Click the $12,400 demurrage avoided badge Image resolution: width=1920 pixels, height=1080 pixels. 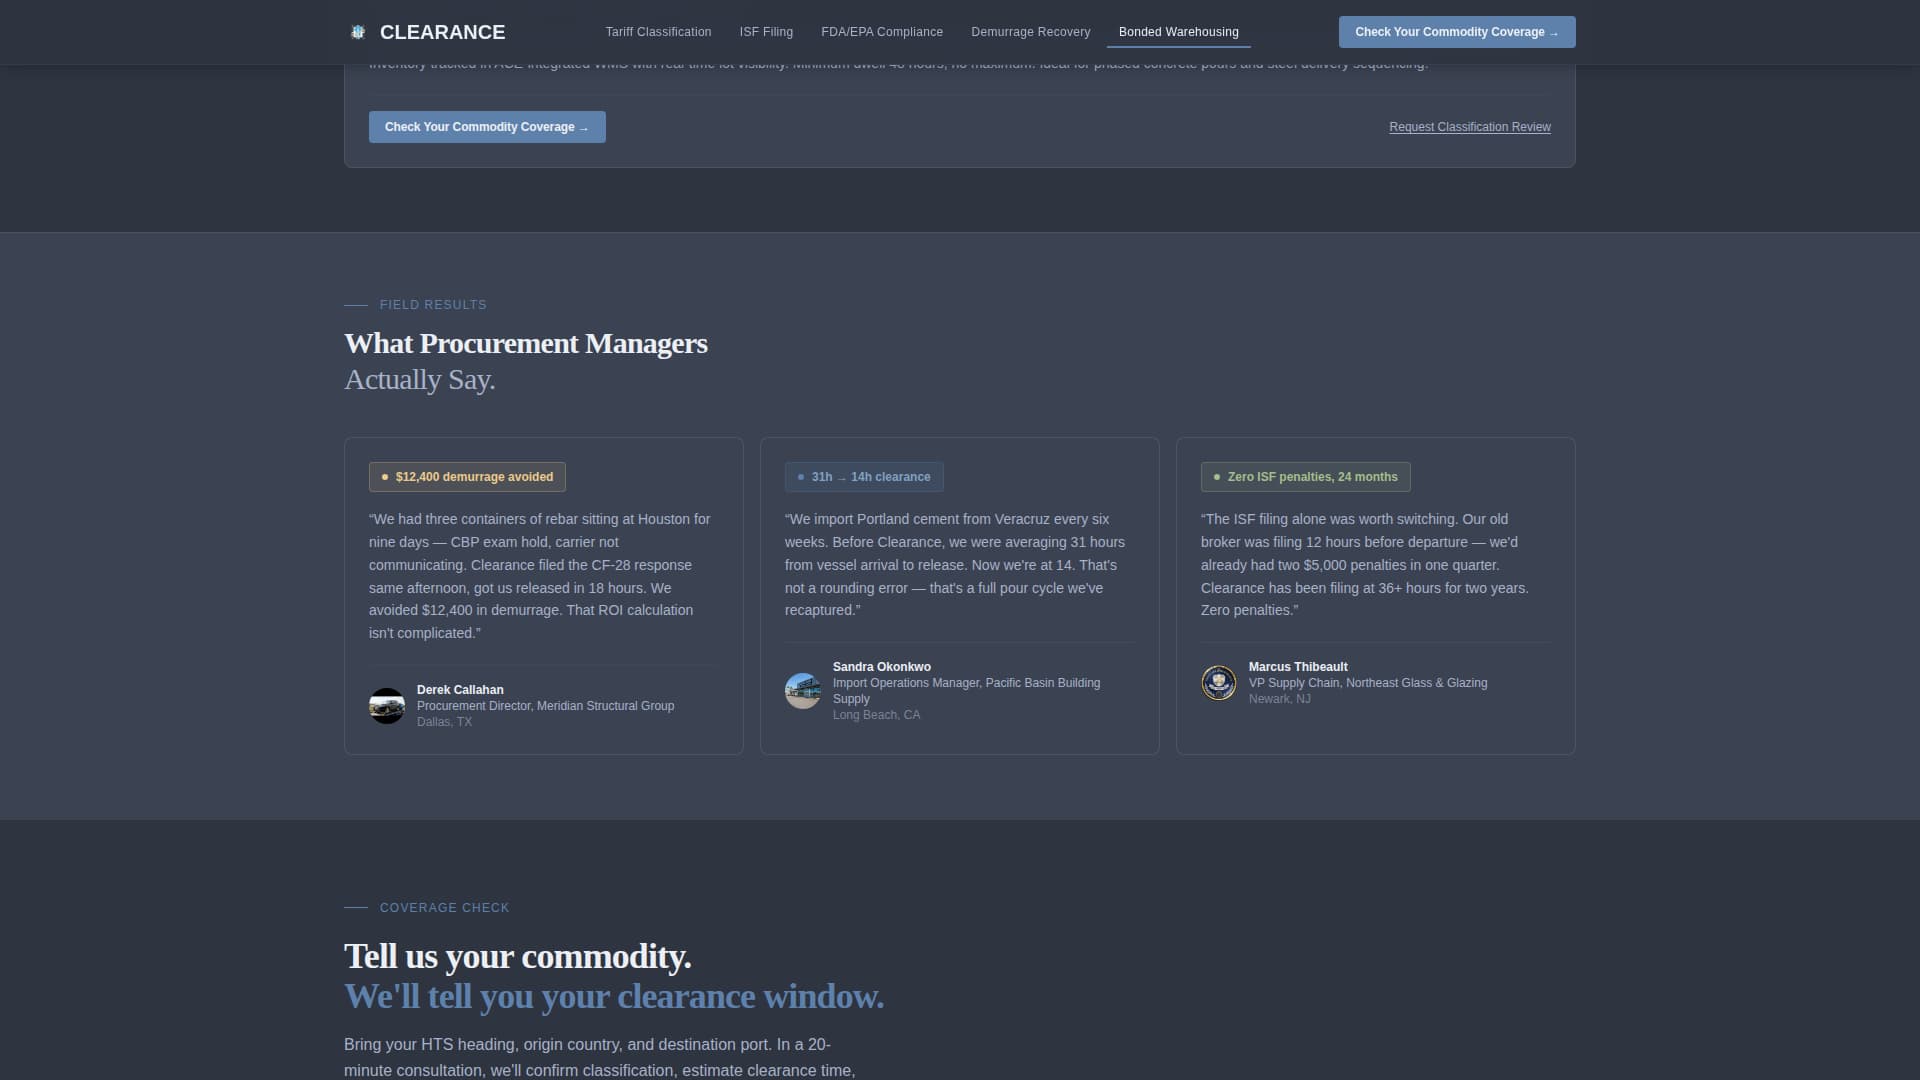[467, 477]
